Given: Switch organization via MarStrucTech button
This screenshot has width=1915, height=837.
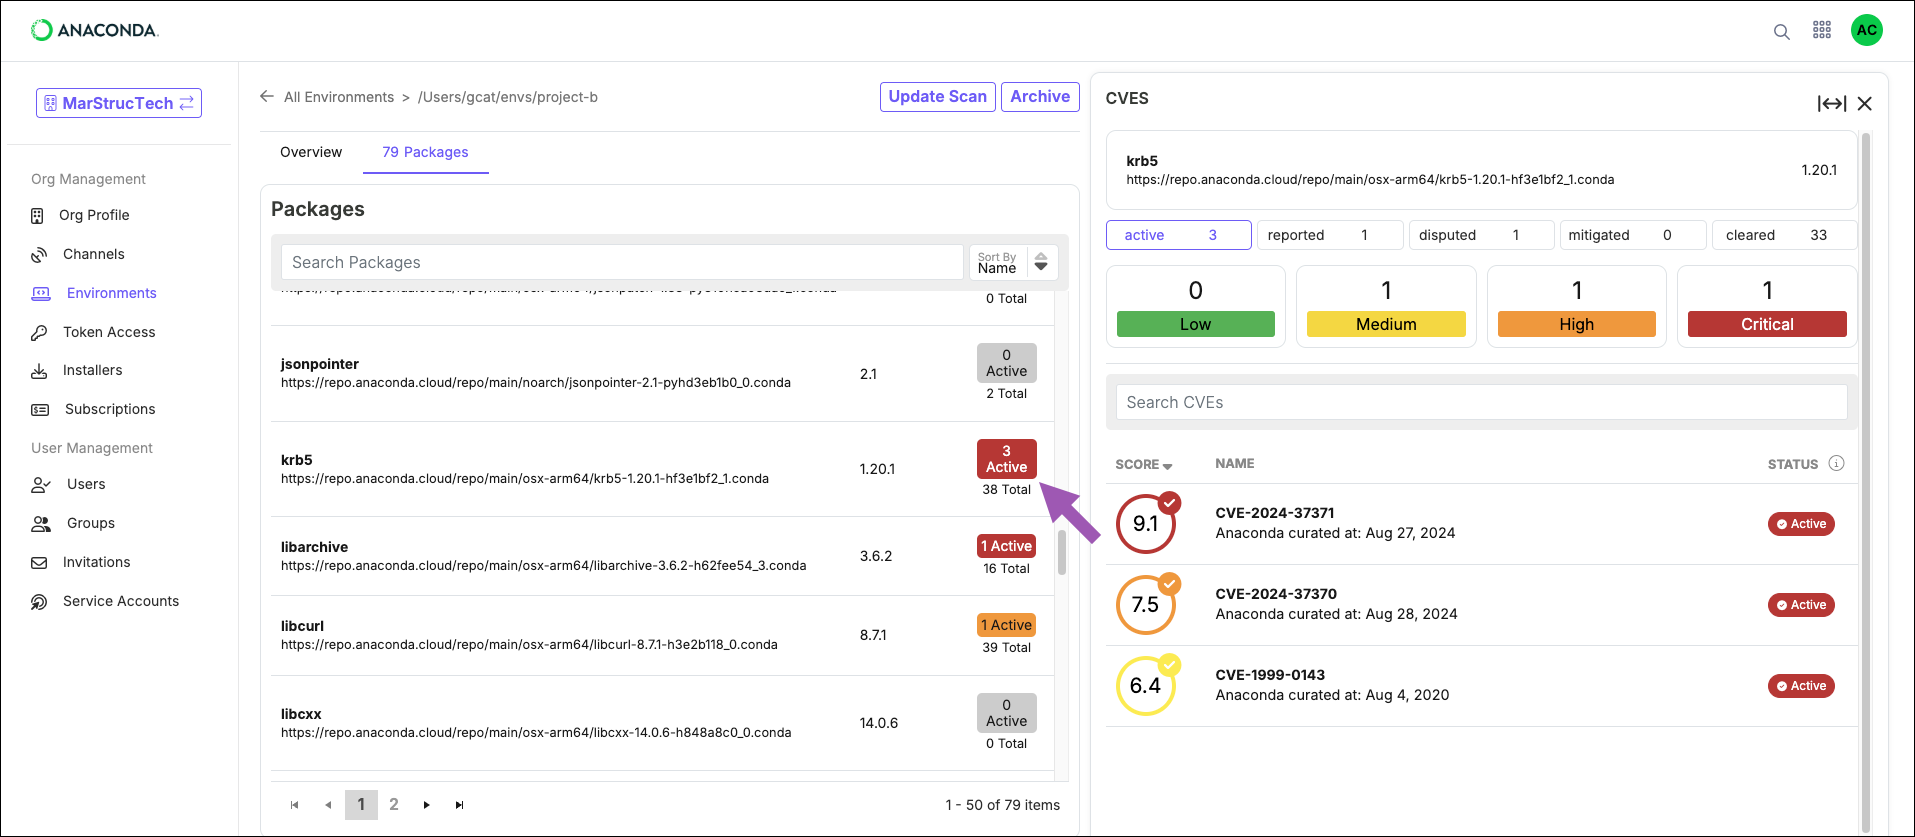Looking at the screenshot, I should click(119, 103).
